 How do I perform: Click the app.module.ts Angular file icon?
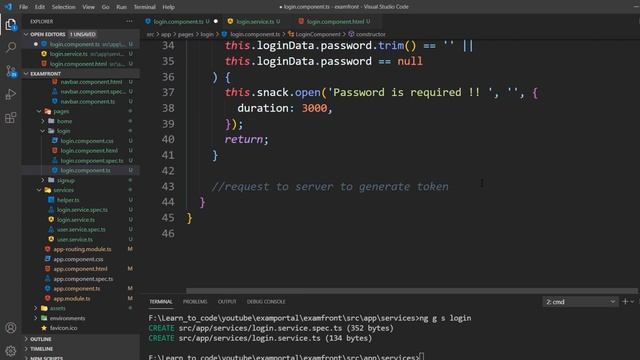(47, 298)
